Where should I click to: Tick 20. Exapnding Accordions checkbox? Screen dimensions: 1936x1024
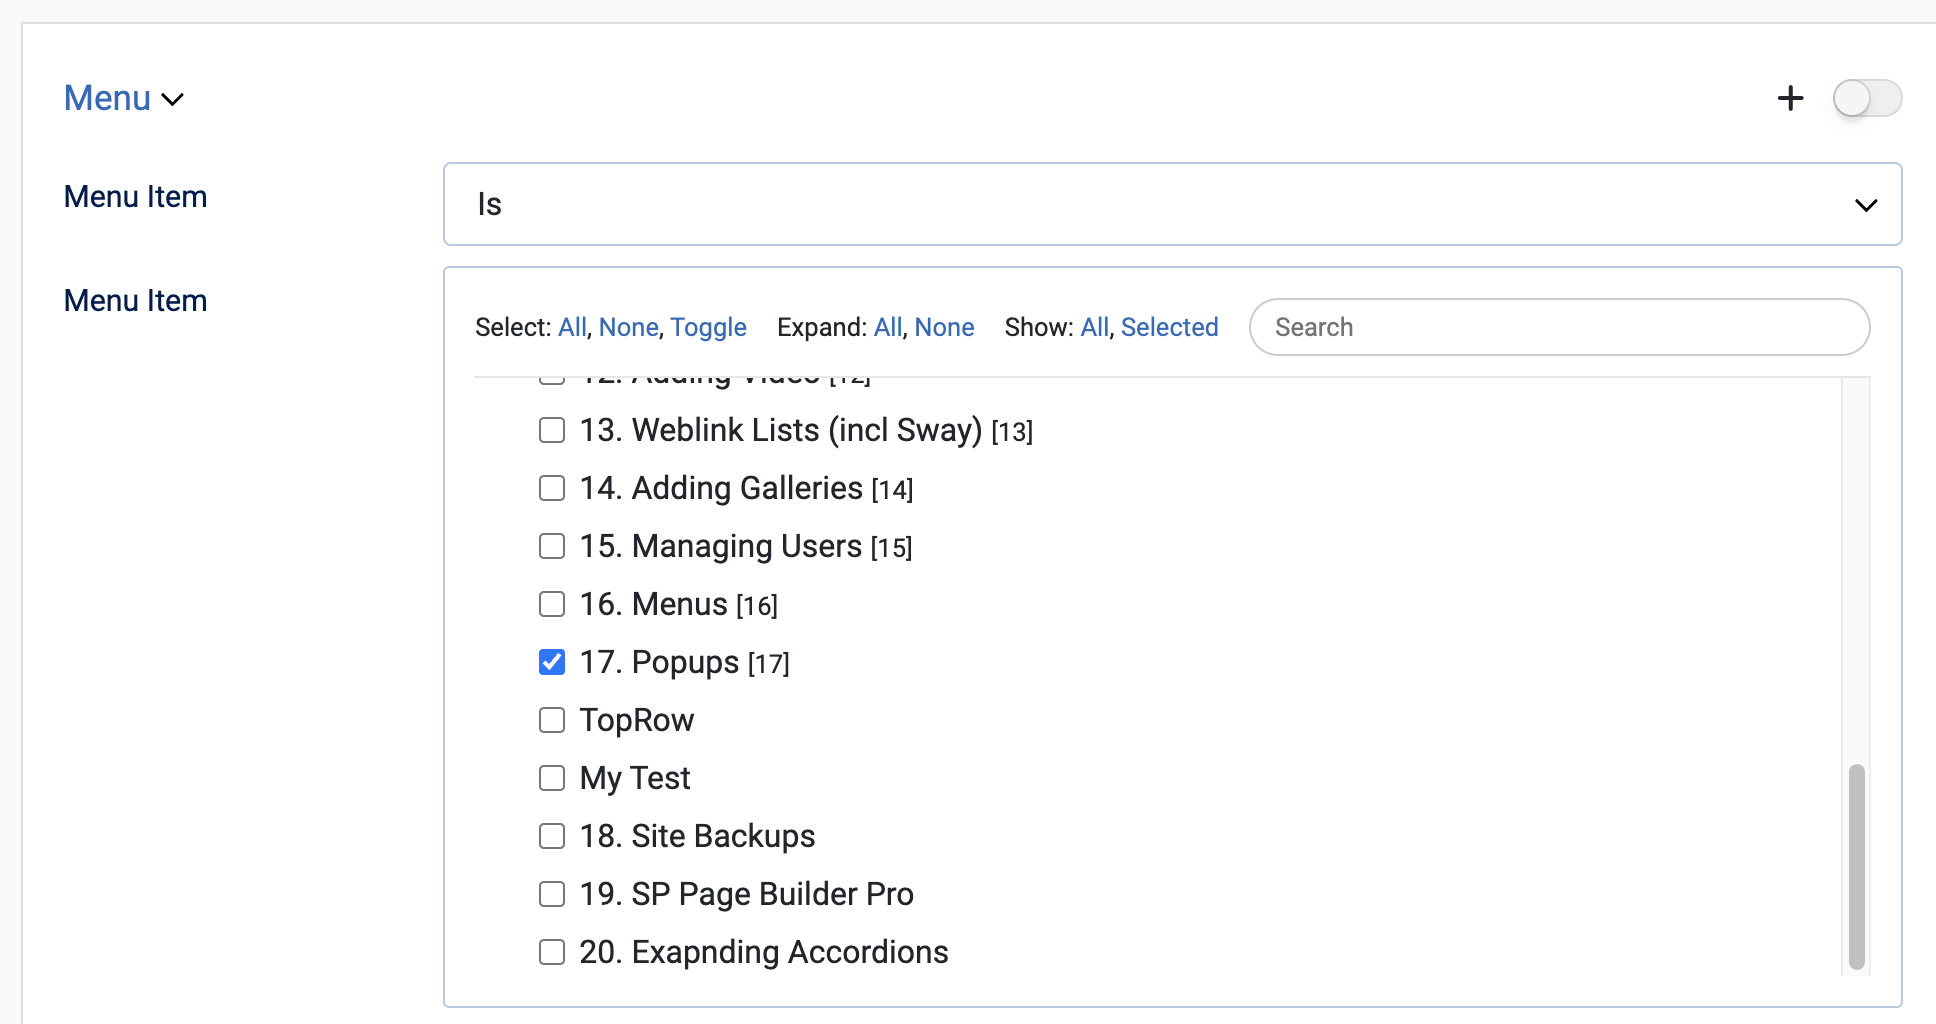click(552, 952)
